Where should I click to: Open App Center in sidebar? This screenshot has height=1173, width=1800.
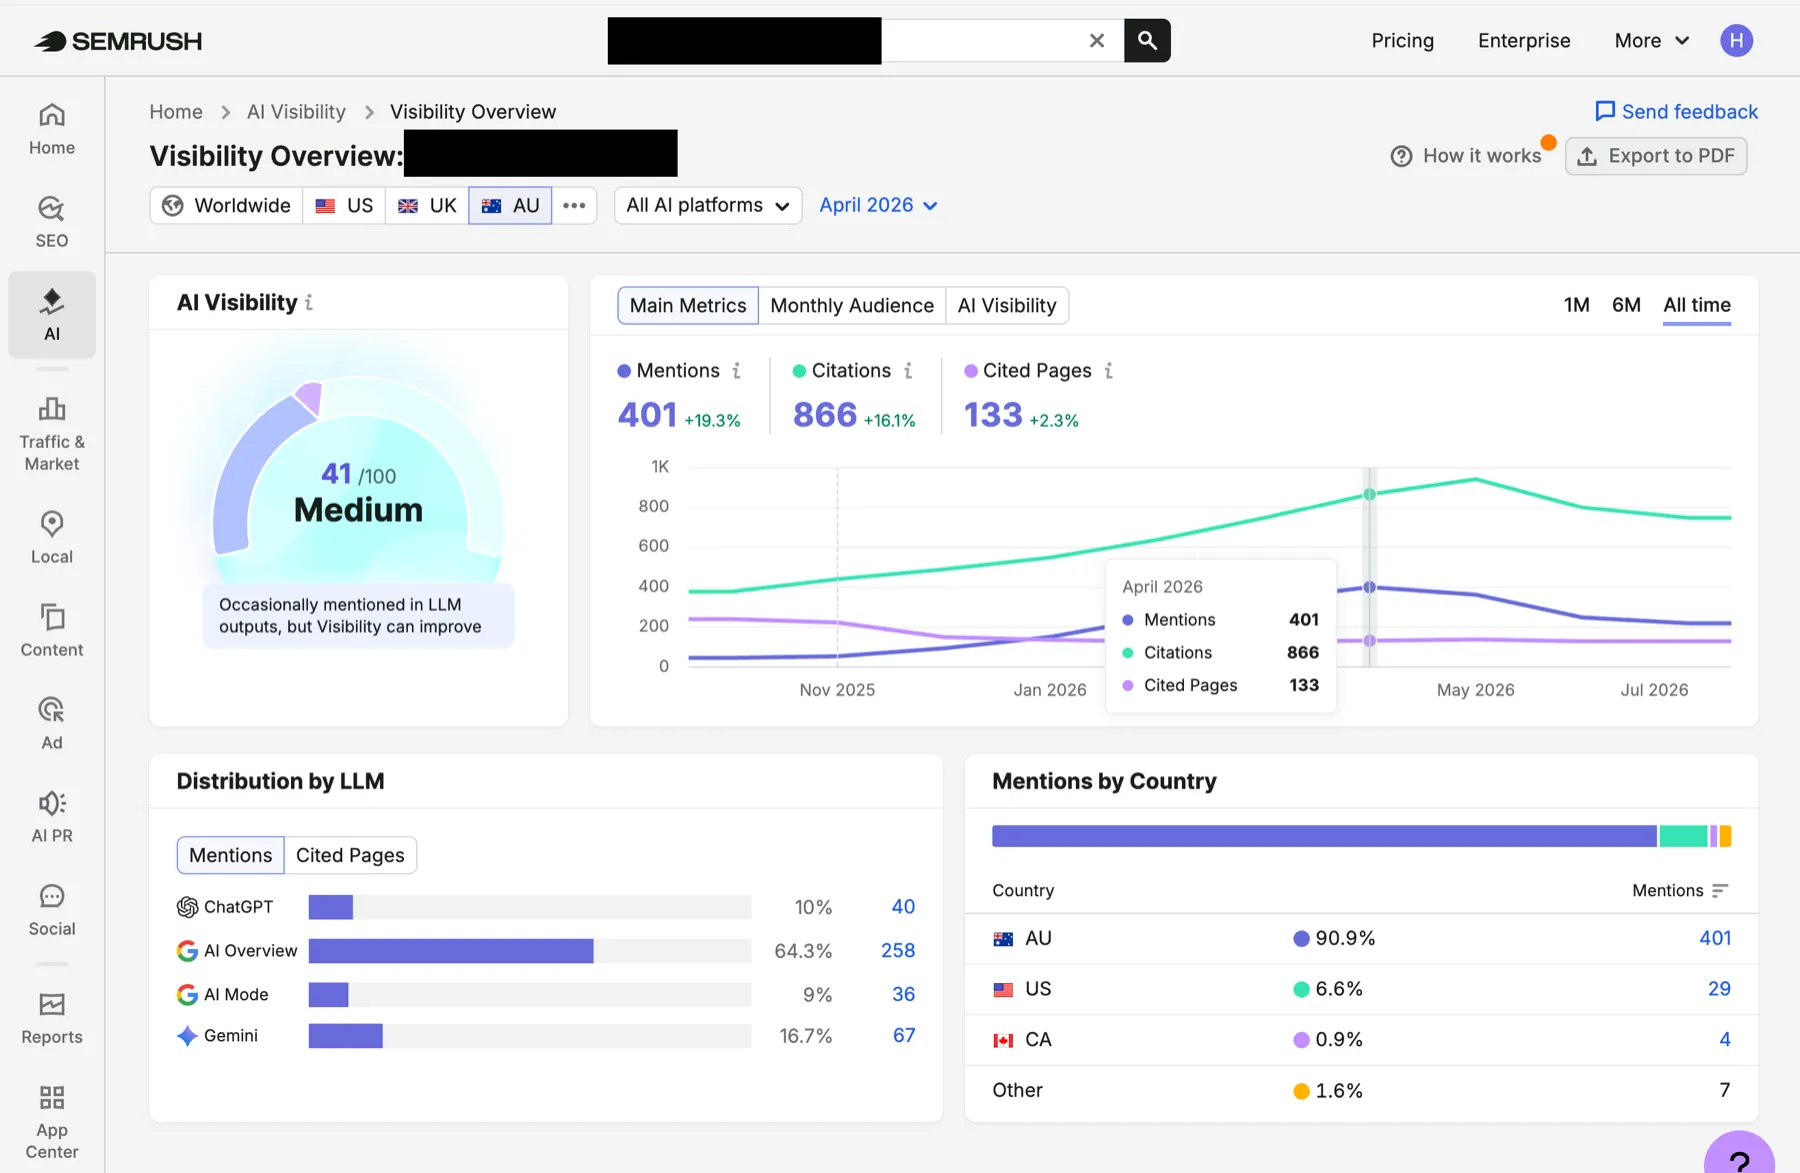[52, 1122]
